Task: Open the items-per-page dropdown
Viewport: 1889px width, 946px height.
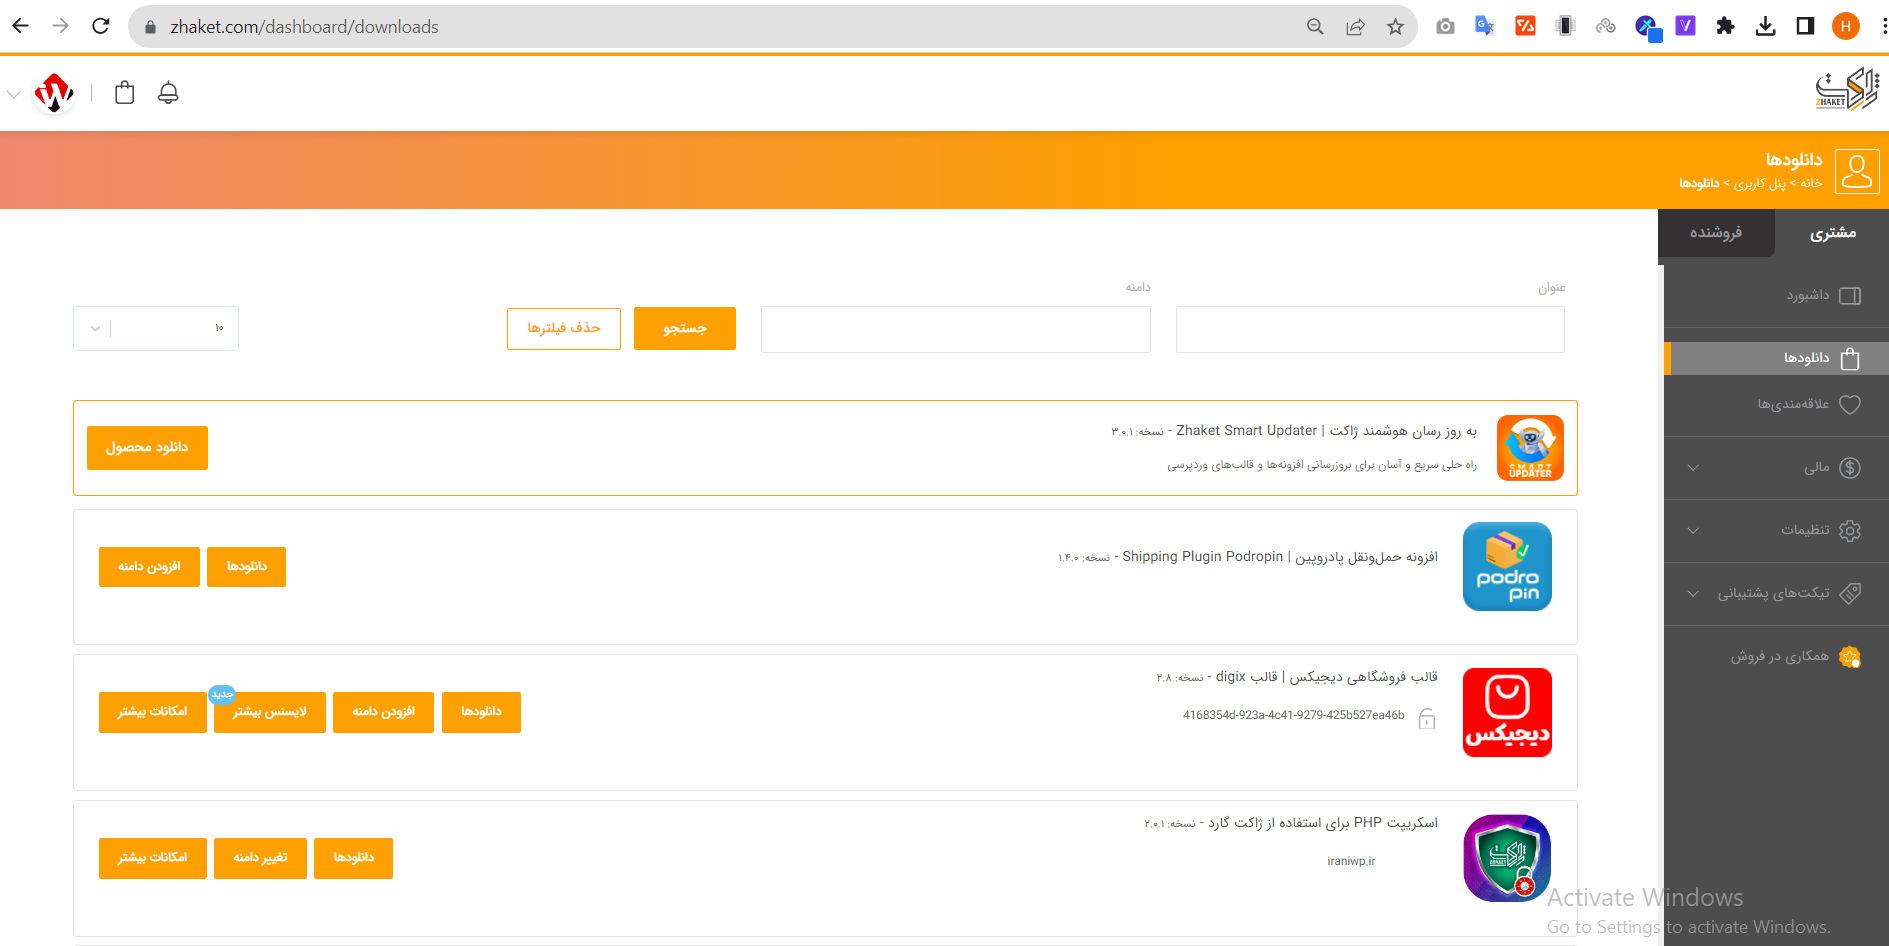Action: click(156, 328)
